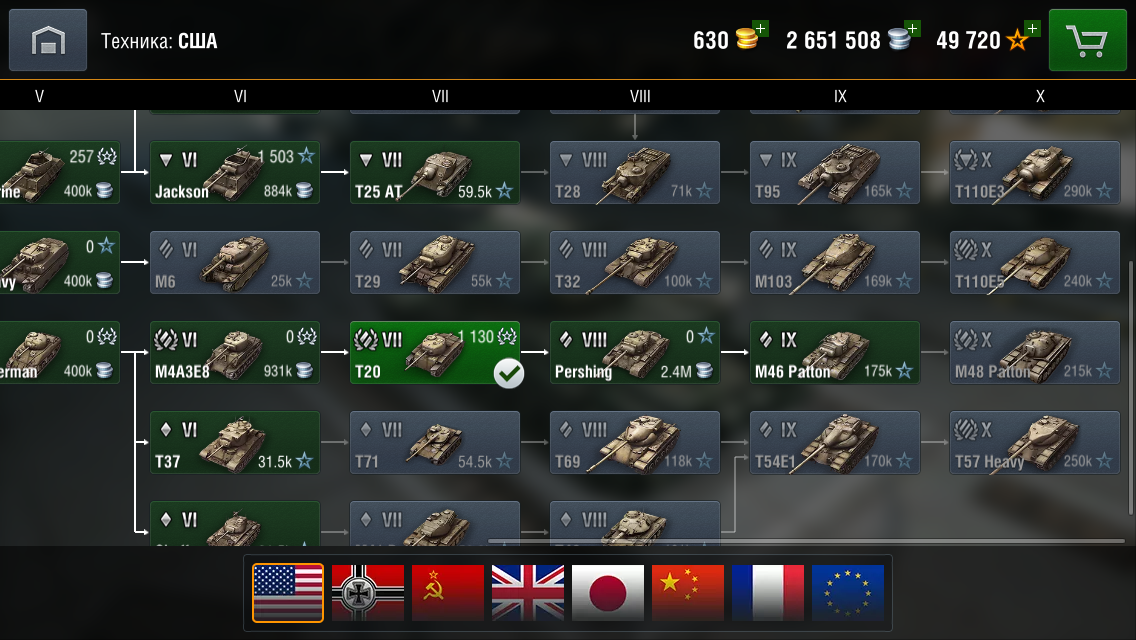Select the France flag nation

[768, 593]
